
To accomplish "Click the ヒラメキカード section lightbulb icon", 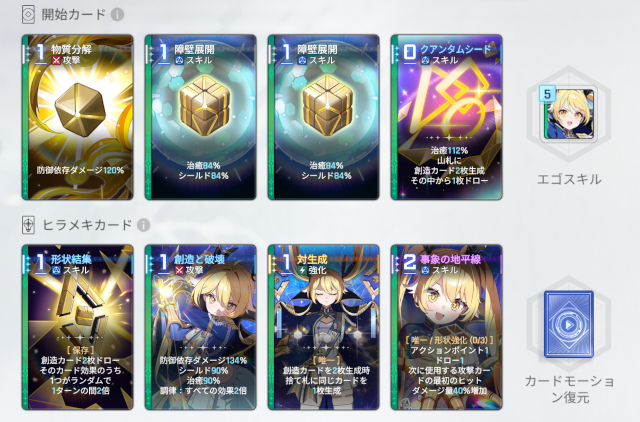I will 28,225.
